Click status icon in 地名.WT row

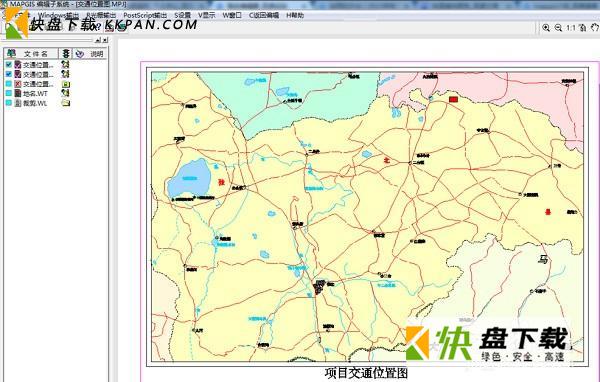(x=65, y=93)
